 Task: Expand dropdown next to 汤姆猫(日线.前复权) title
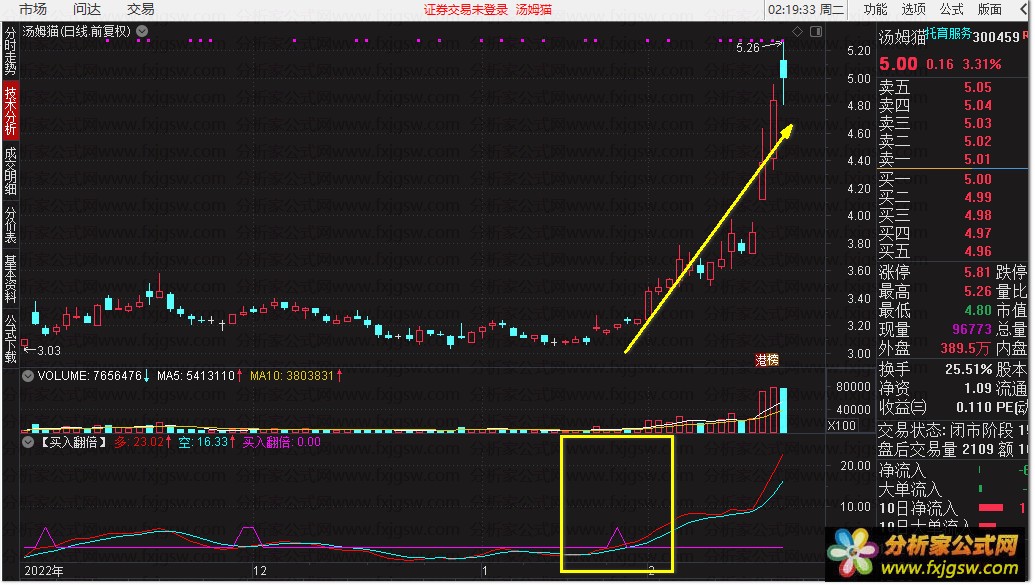pyautogui.click(x=142, y=30)
